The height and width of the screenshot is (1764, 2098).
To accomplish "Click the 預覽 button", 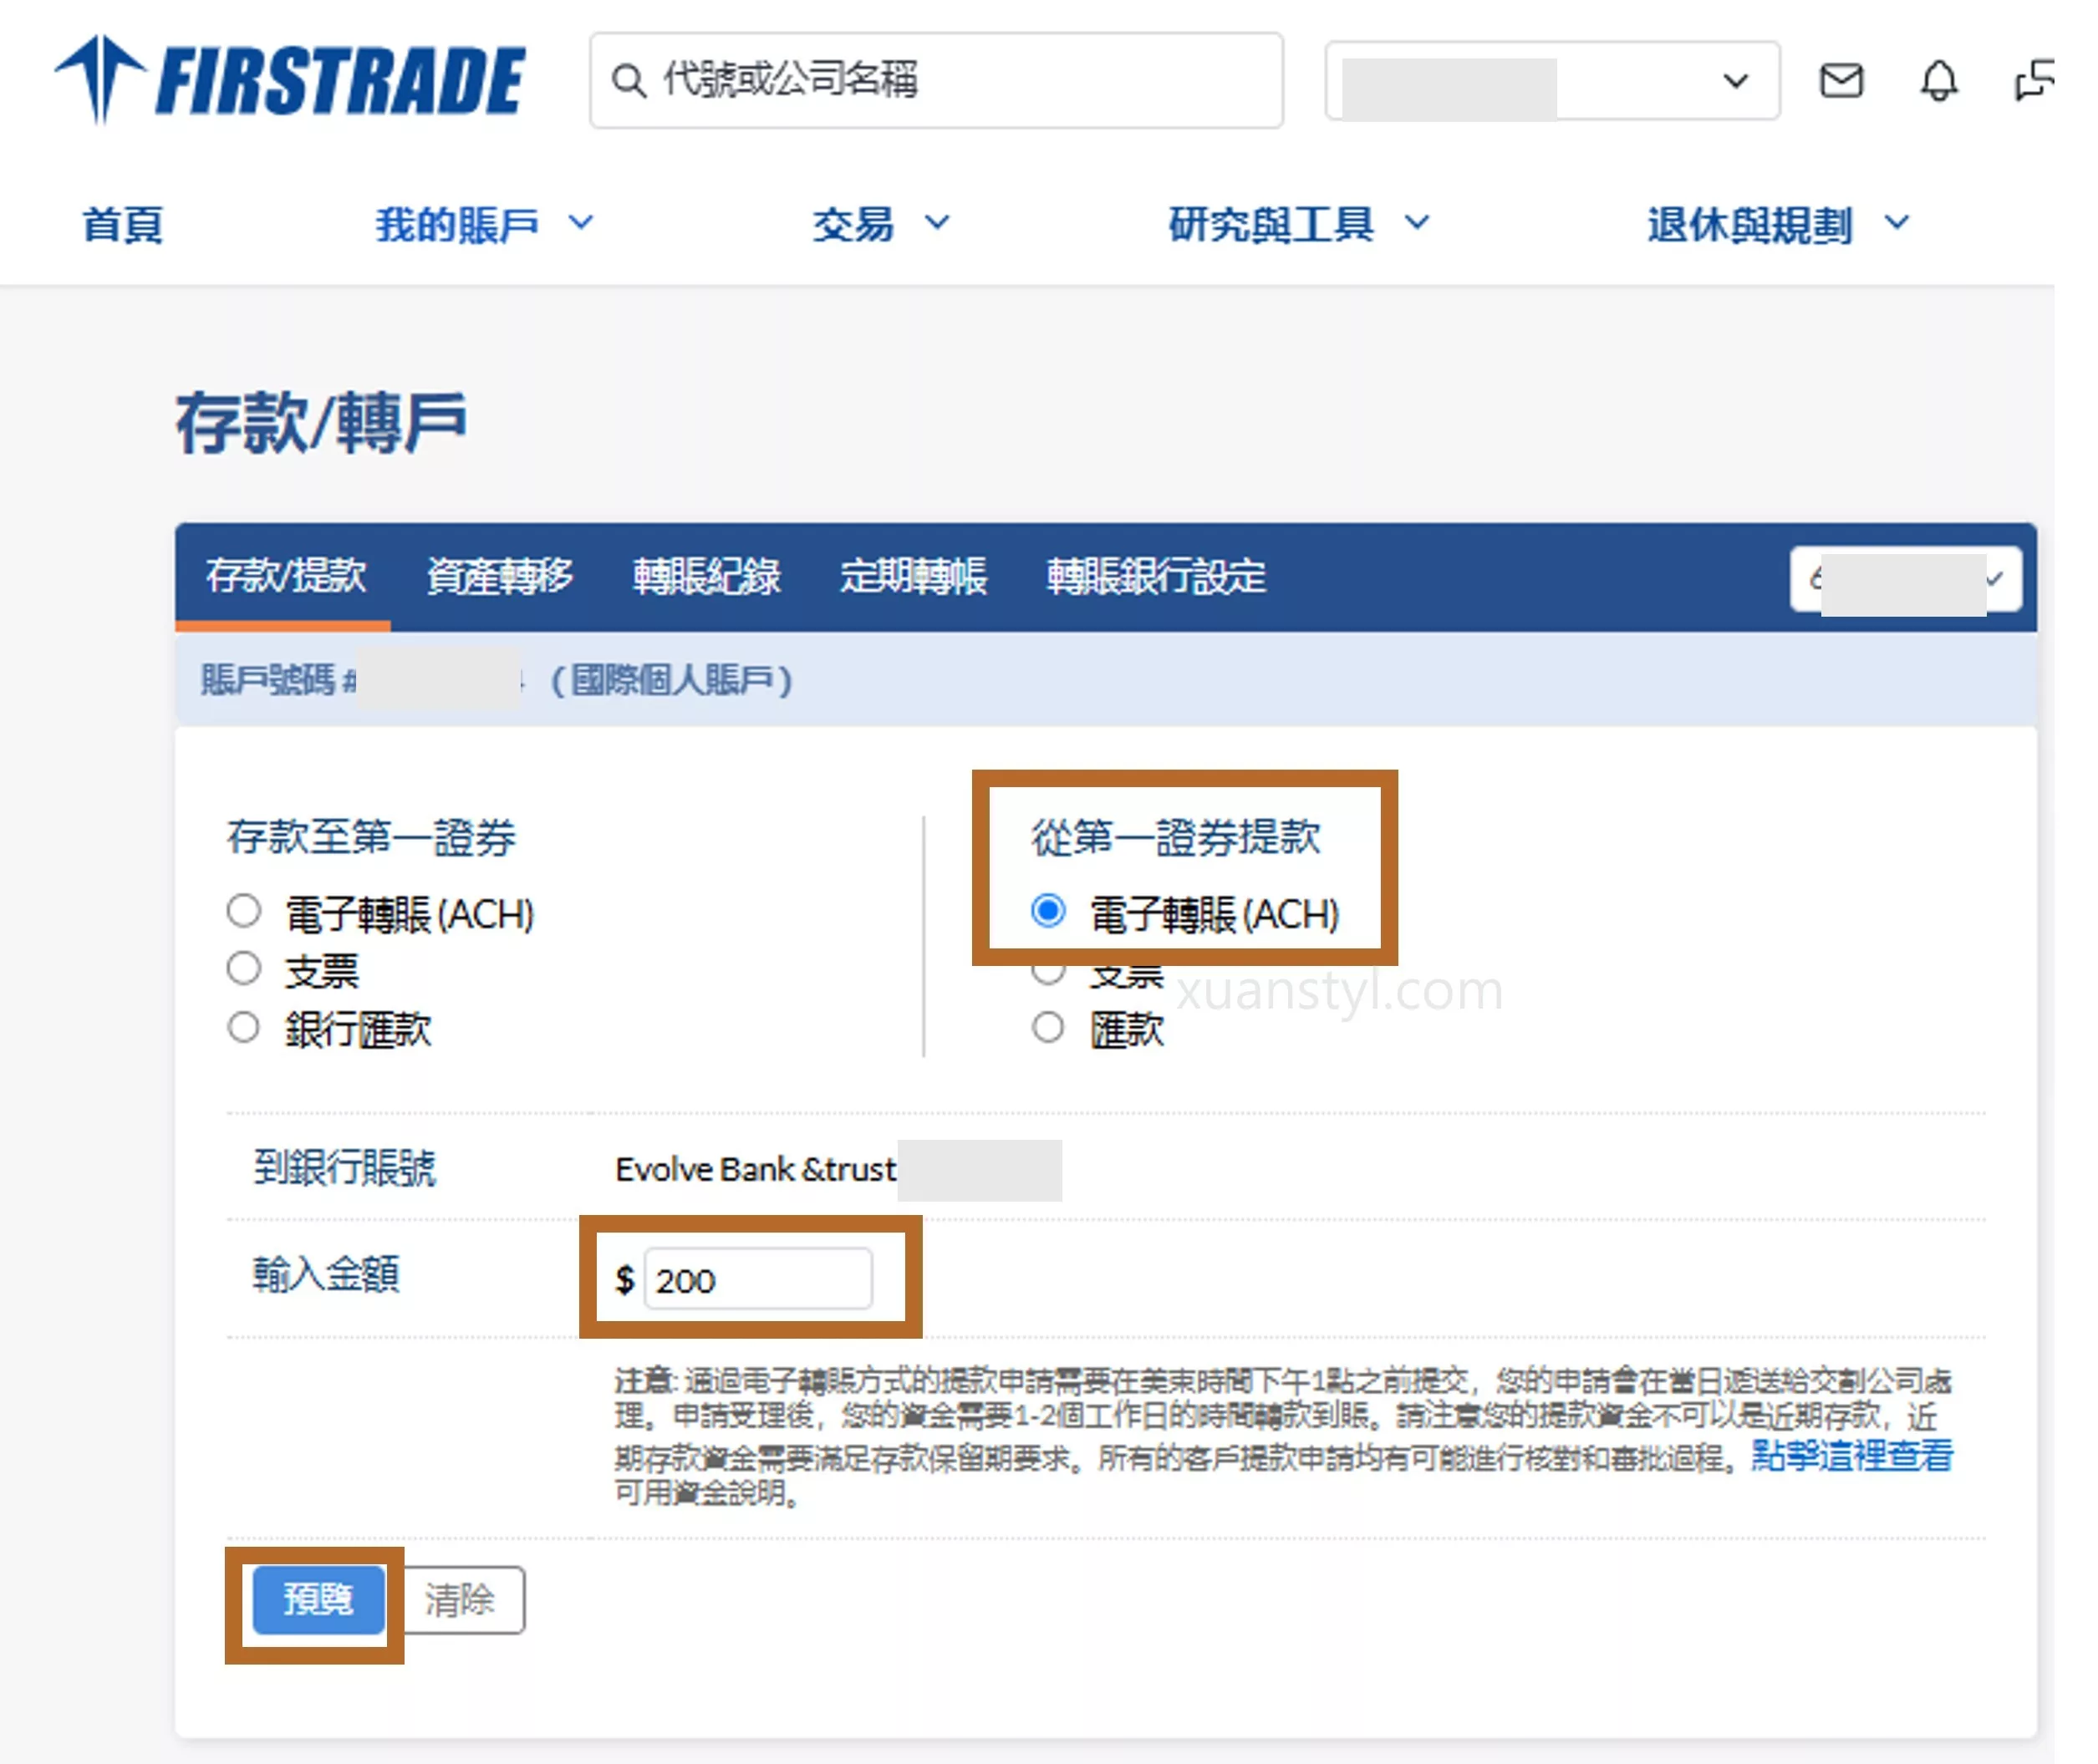I will (x=318, y=1600).
